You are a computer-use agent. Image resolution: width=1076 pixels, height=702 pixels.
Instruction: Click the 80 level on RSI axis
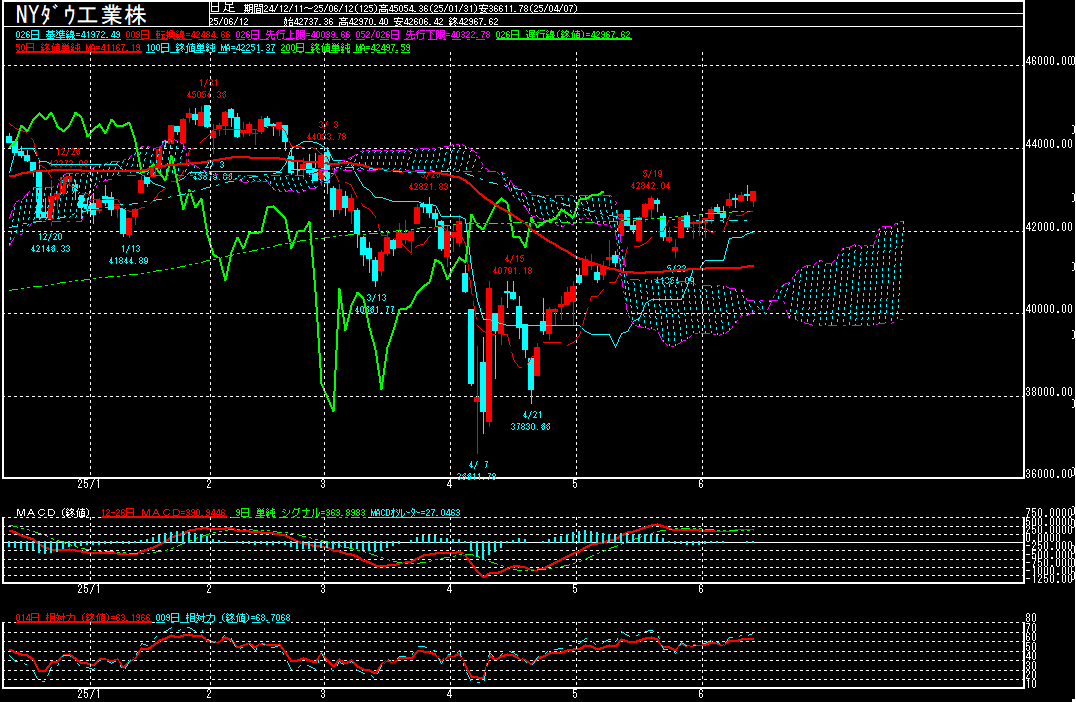click(1030, 618)
